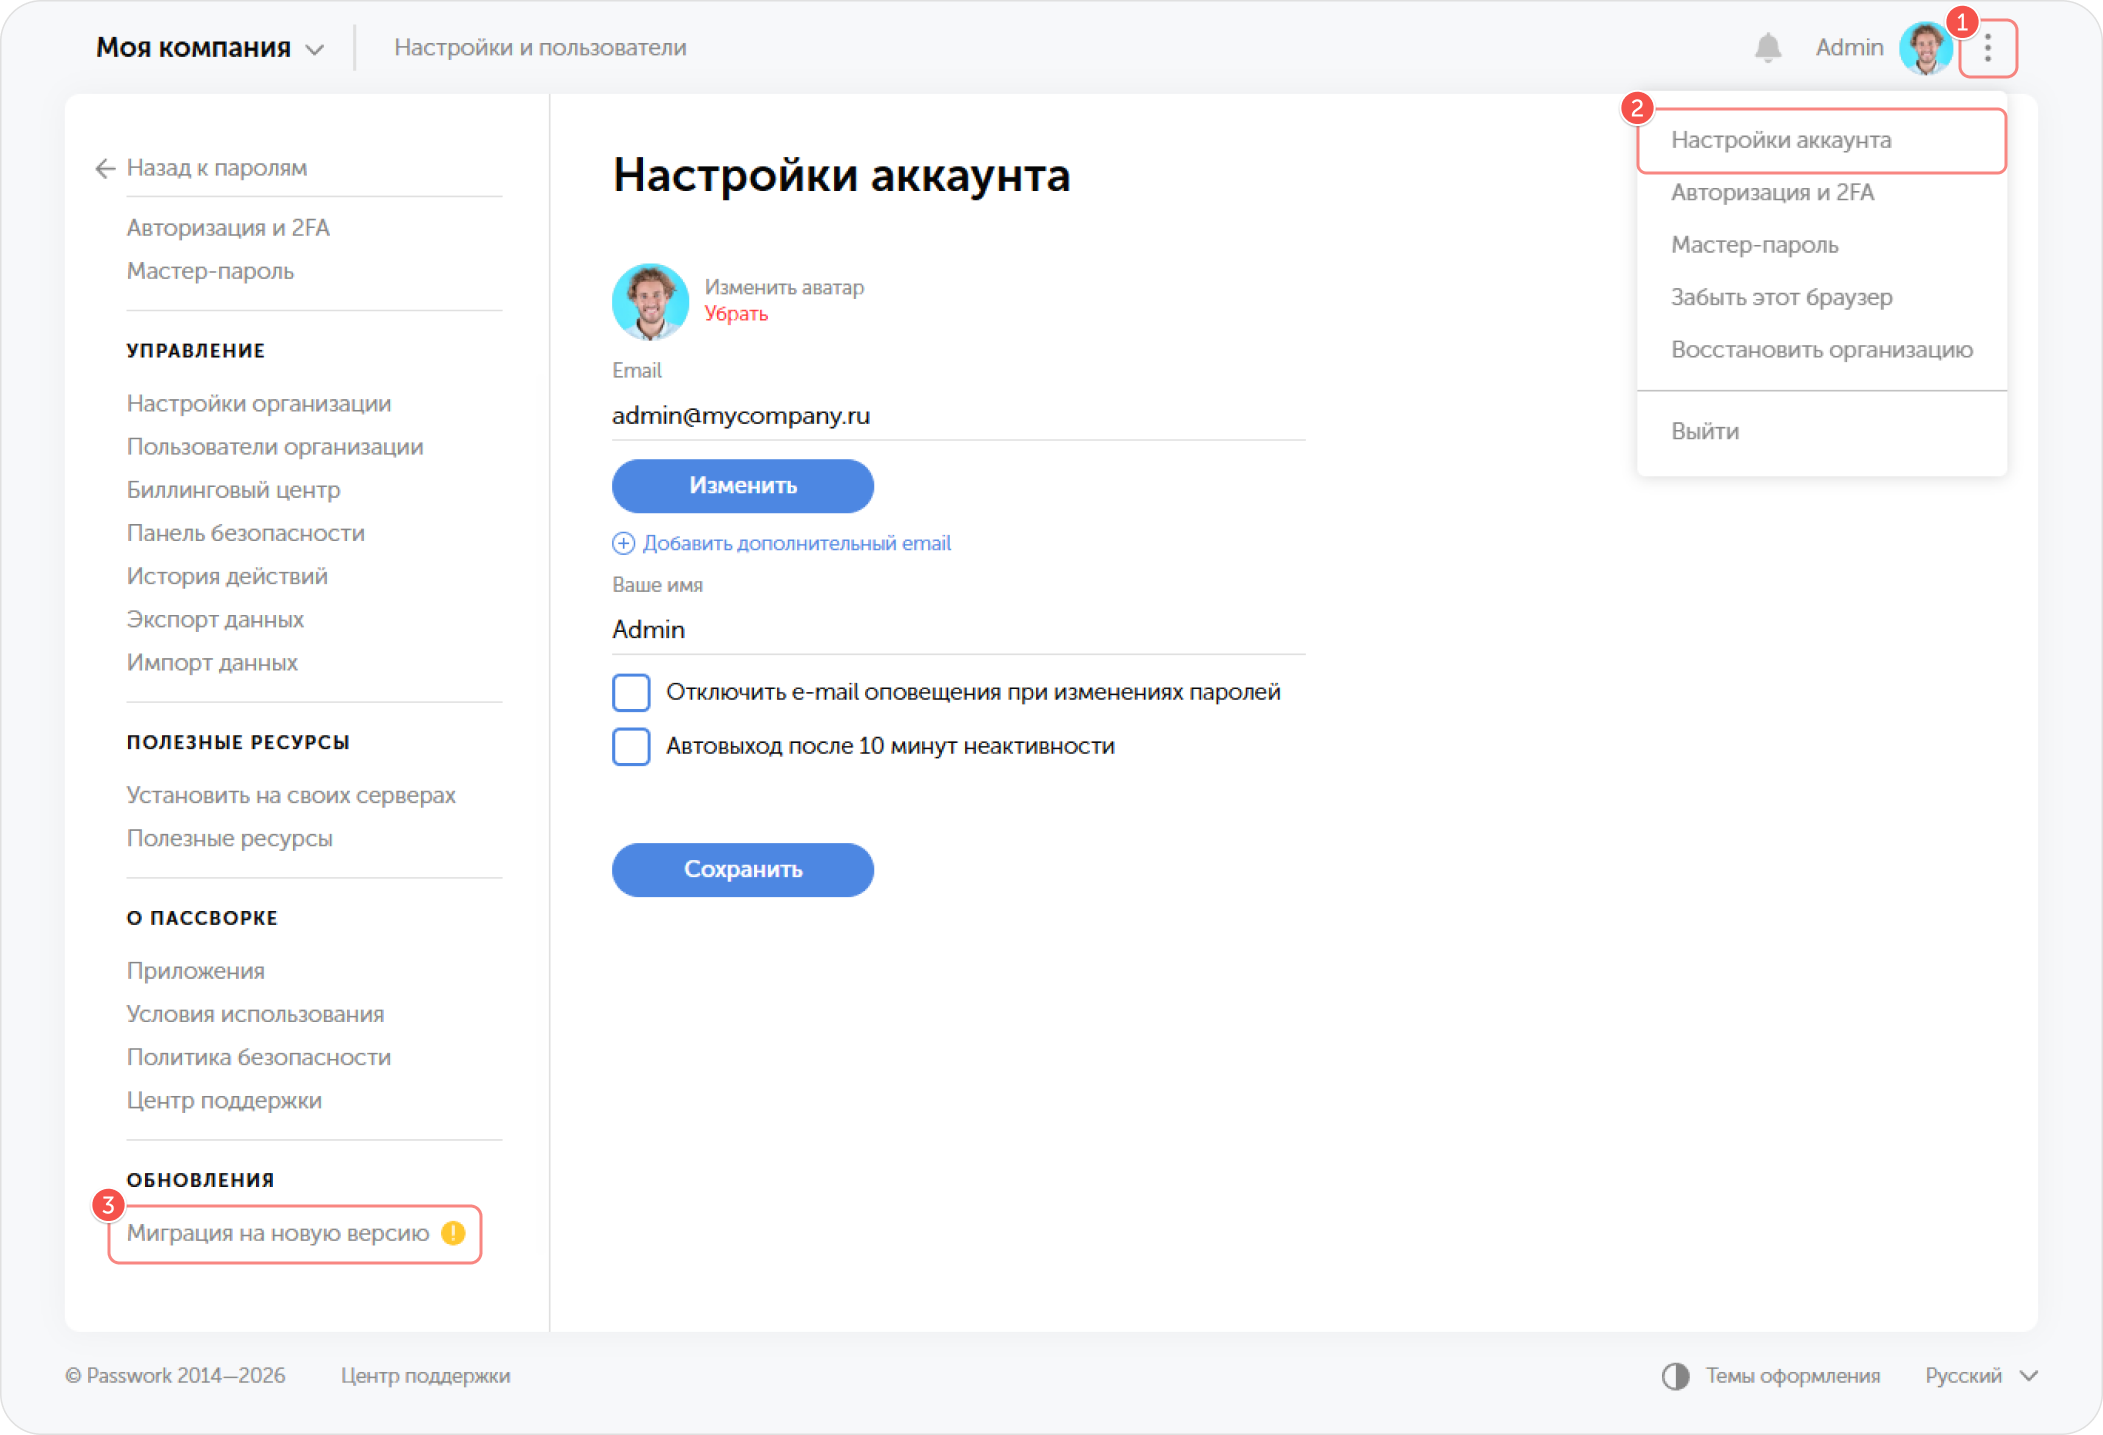Click the Ваше имя input field

[958, 630]
